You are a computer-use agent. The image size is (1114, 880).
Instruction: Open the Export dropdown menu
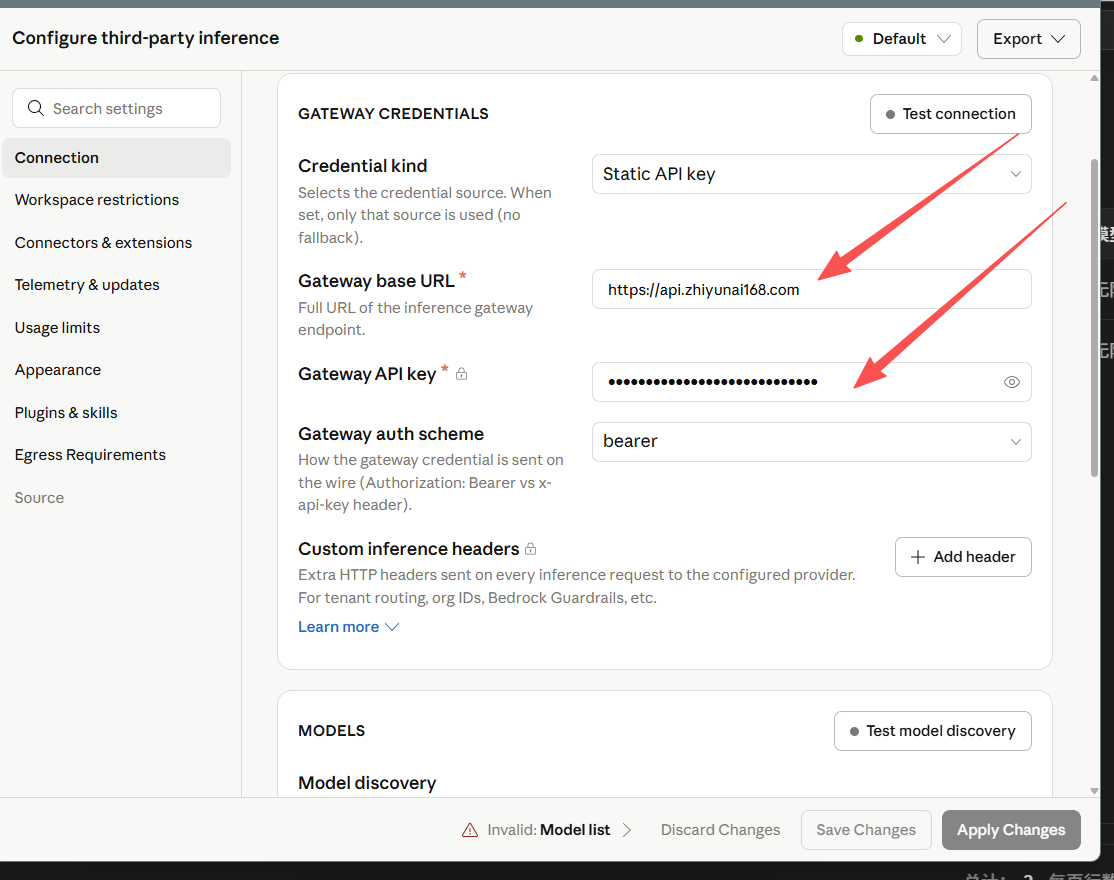(1028, 39)
